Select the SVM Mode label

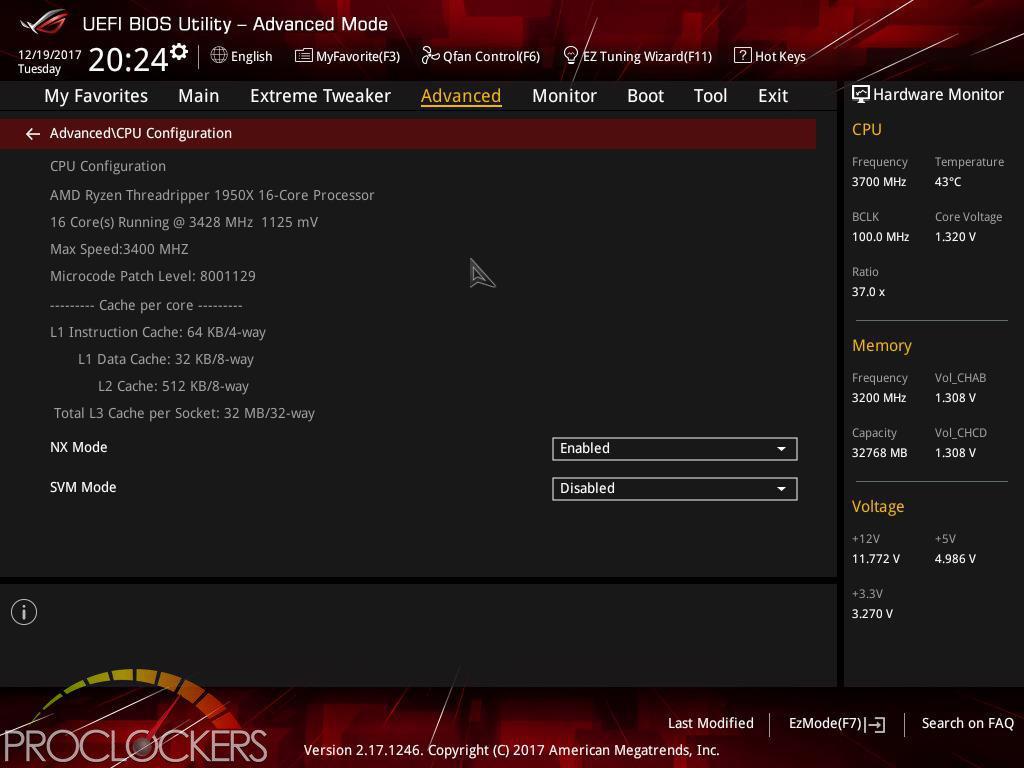coord(83,487)
